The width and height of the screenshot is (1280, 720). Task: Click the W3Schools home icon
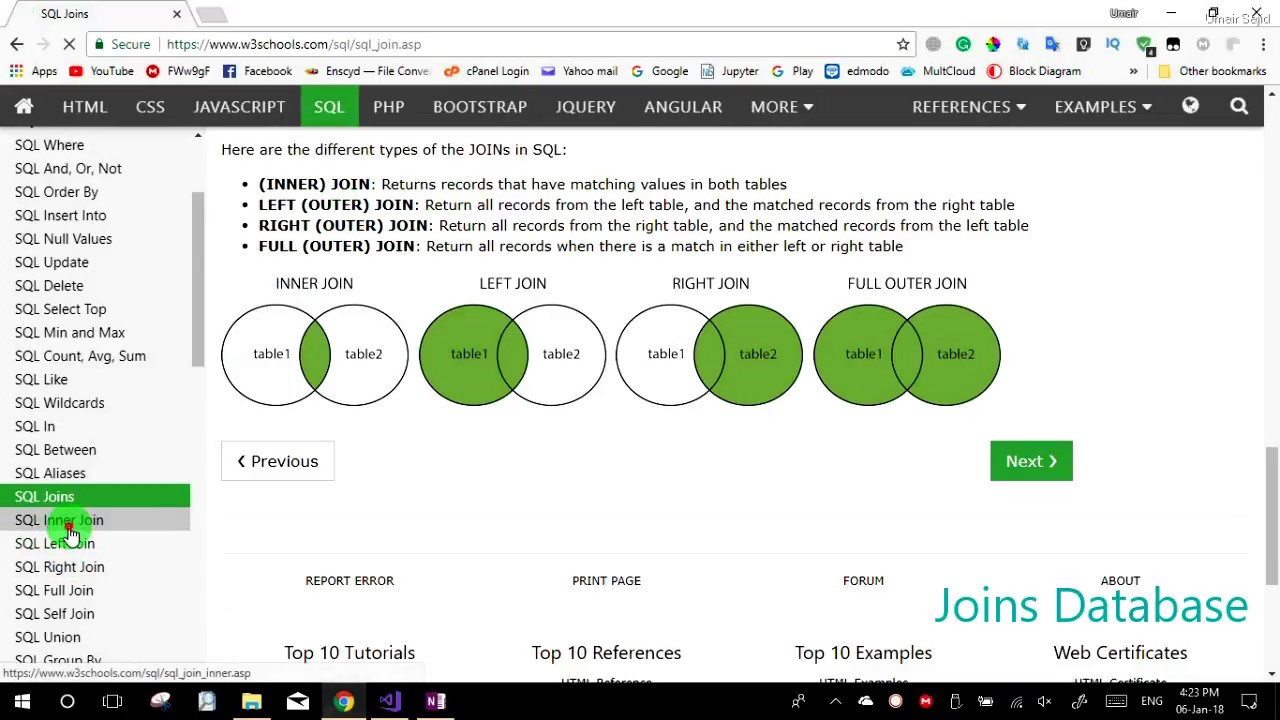point(23,106)
